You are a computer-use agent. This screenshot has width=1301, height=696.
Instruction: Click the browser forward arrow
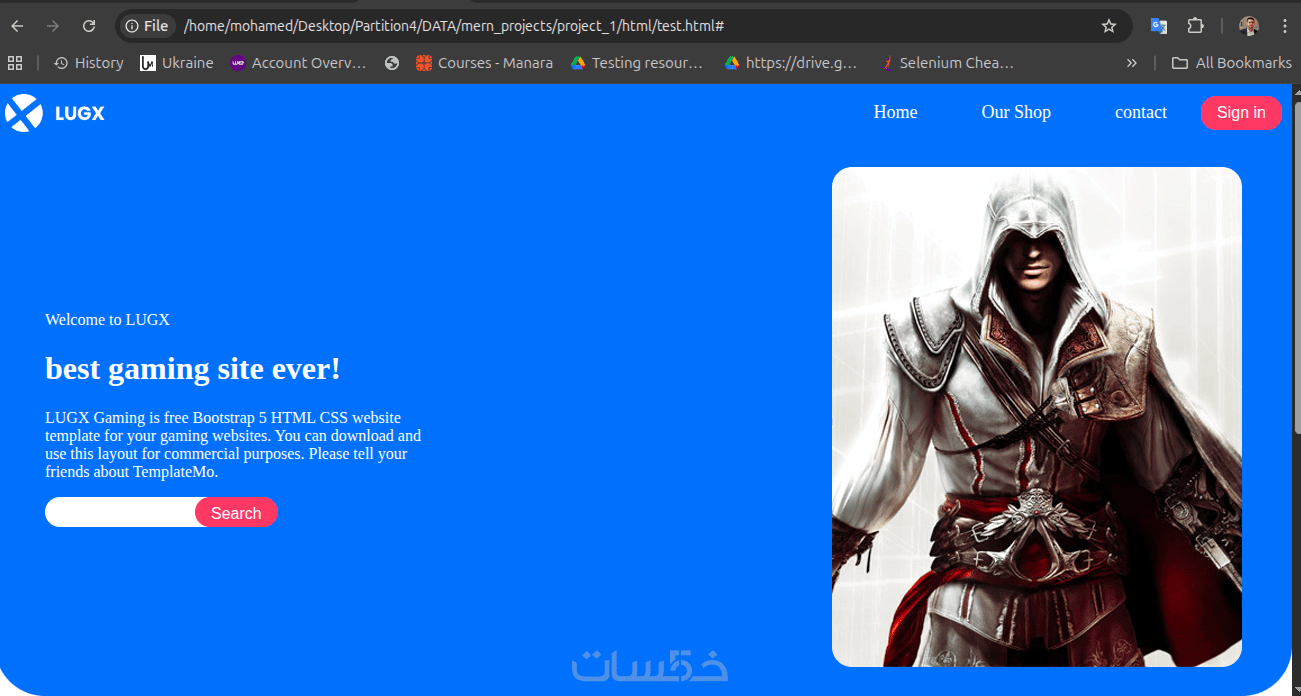pyautogui.click(x=53, y=26)
